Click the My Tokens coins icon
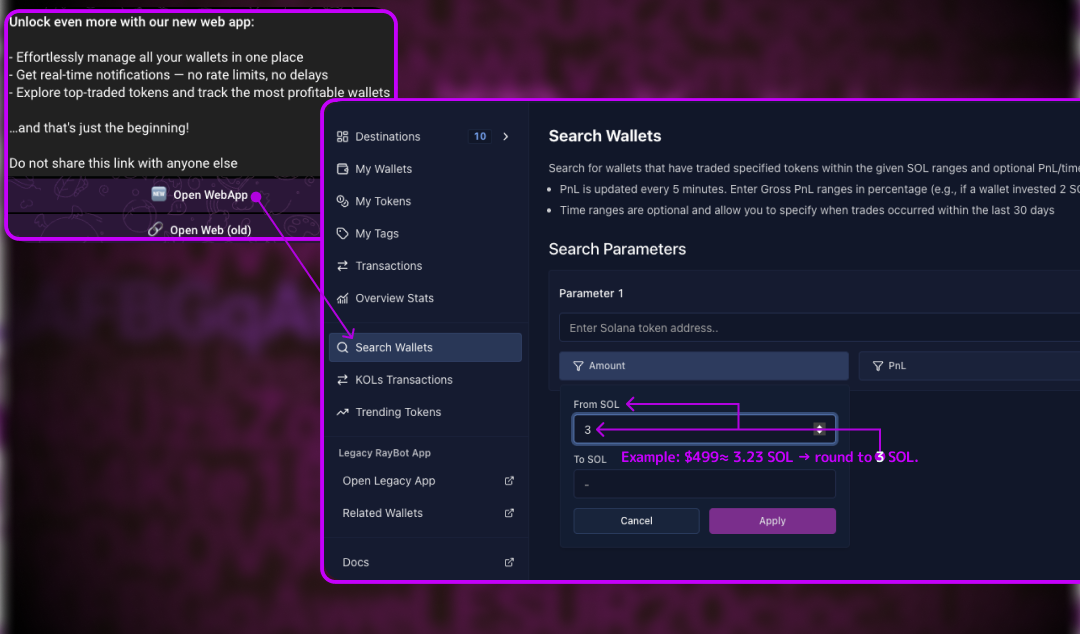The height and width of the screenshot is (634, 1080). 342,201
